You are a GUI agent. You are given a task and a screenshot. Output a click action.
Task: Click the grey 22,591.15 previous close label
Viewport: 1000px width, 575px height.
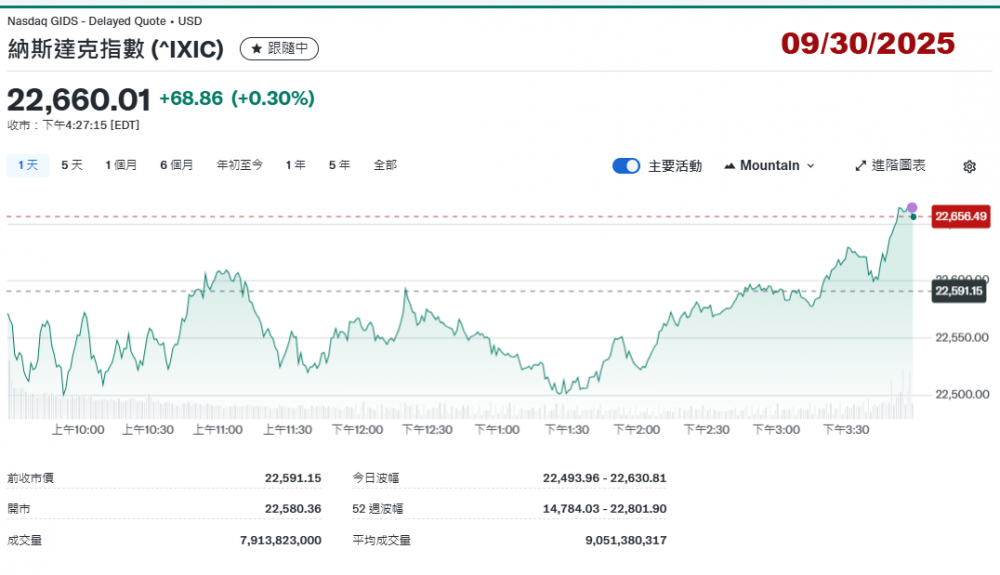(960, 291)
